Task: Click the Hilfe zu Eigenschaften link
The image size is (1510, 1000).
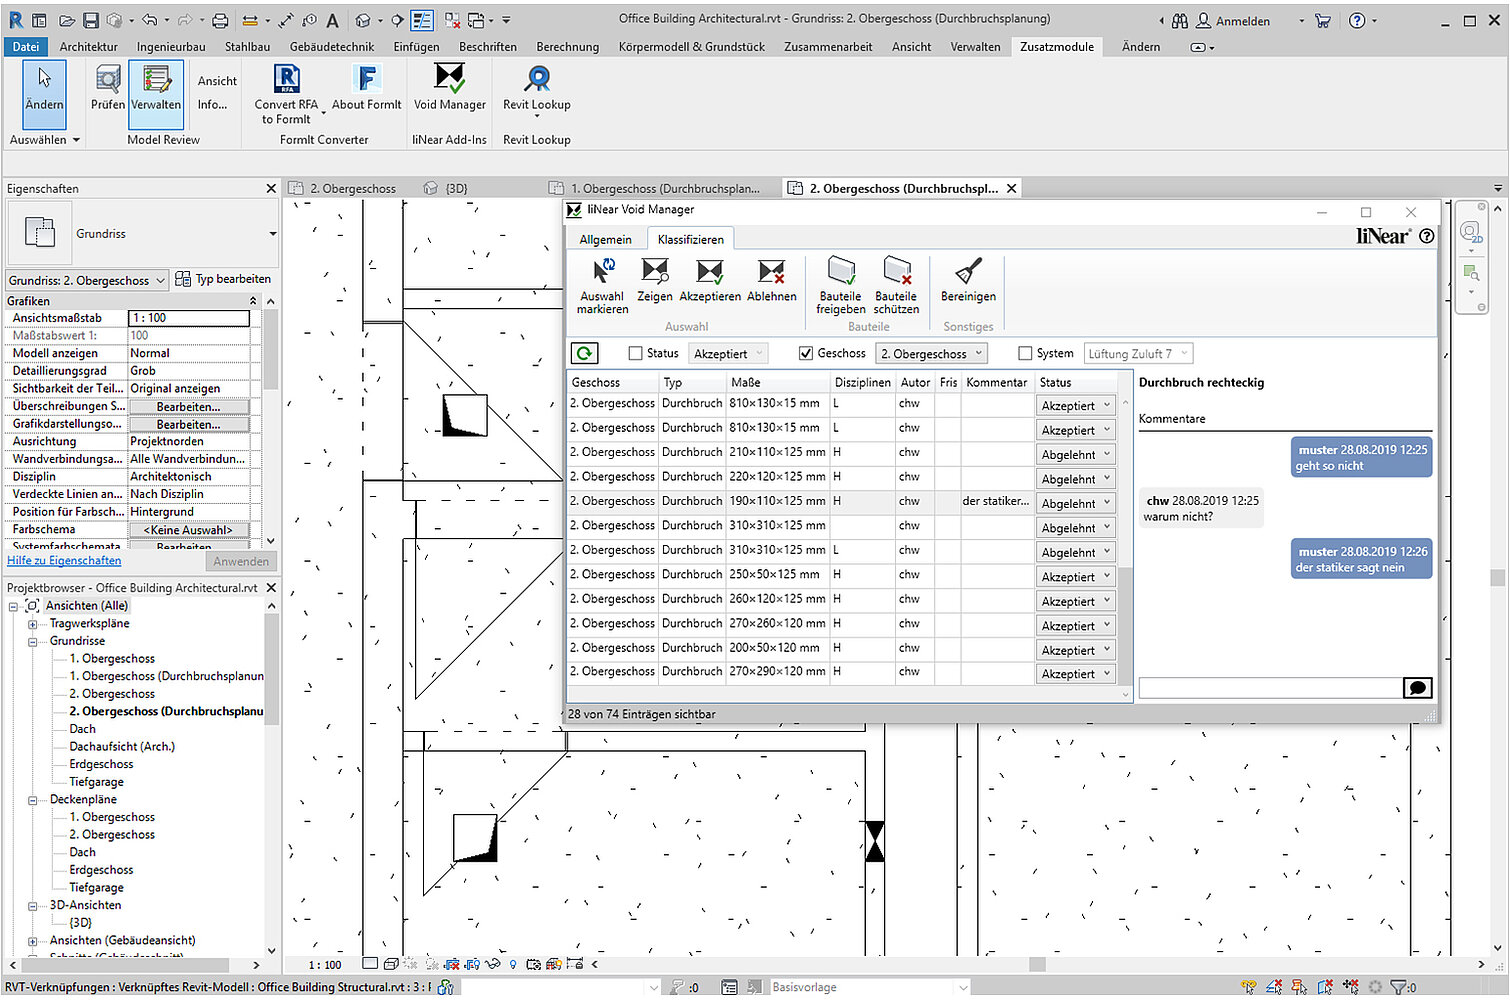Action: point(64,561)
